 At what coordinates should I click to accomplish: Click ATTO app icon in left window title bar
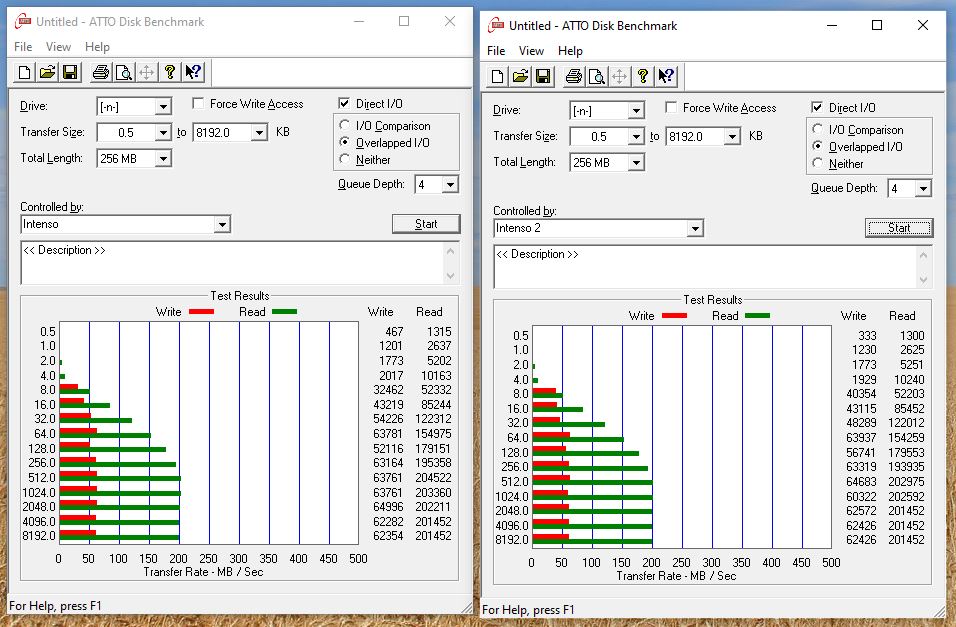click(23, 21)
